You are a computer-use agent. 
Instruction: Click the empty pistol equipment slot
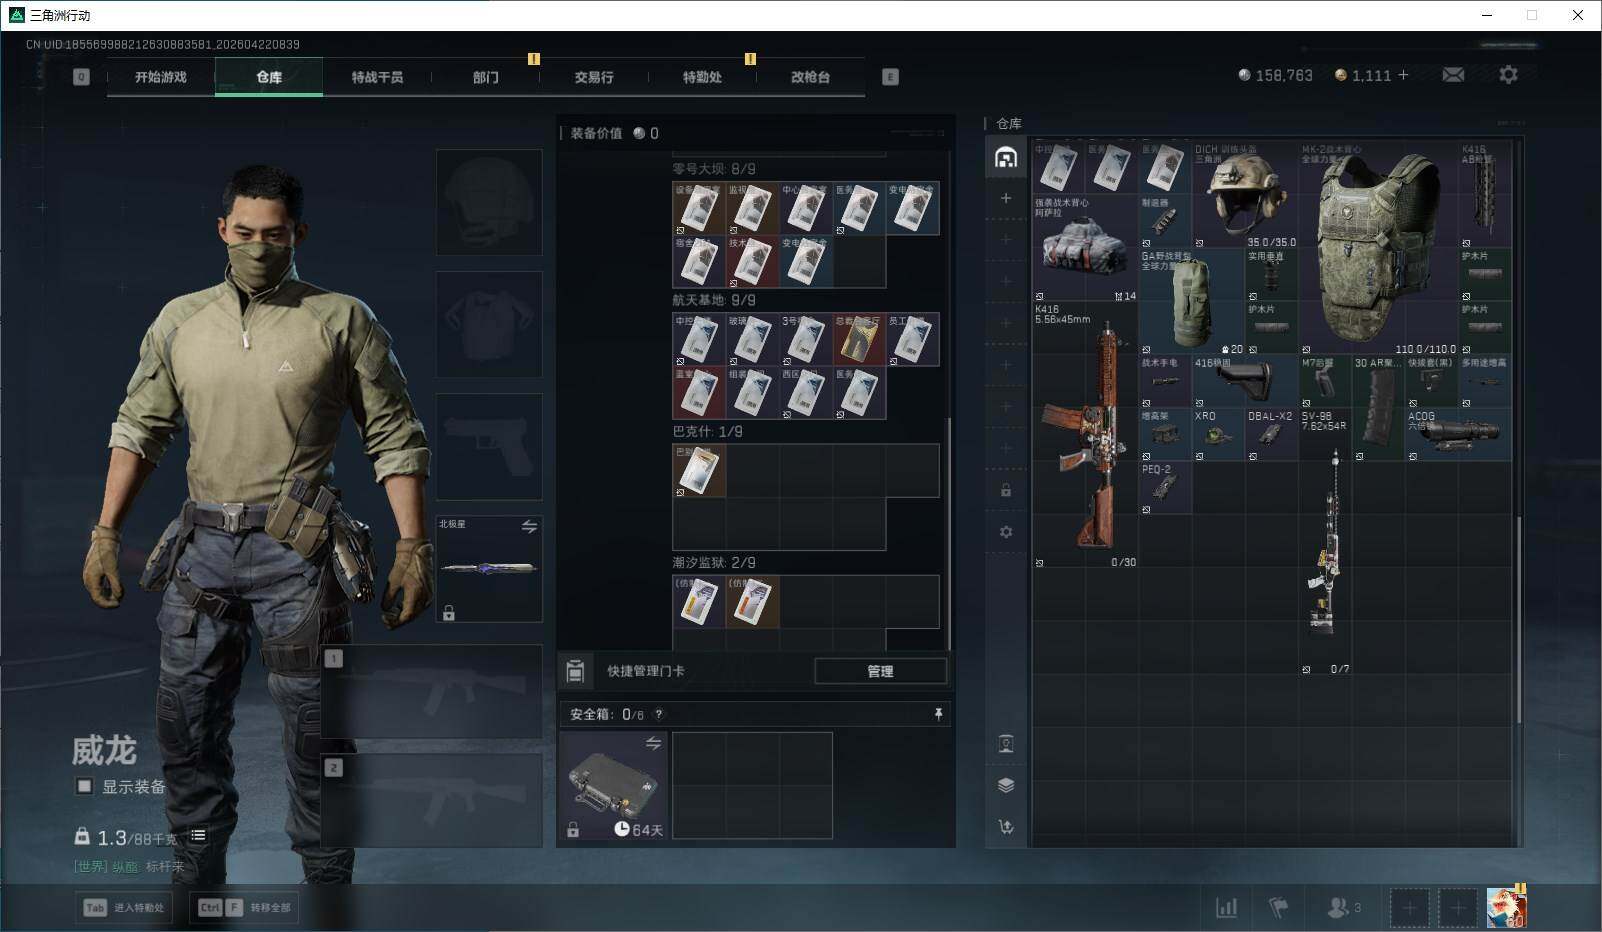(489, 446)
